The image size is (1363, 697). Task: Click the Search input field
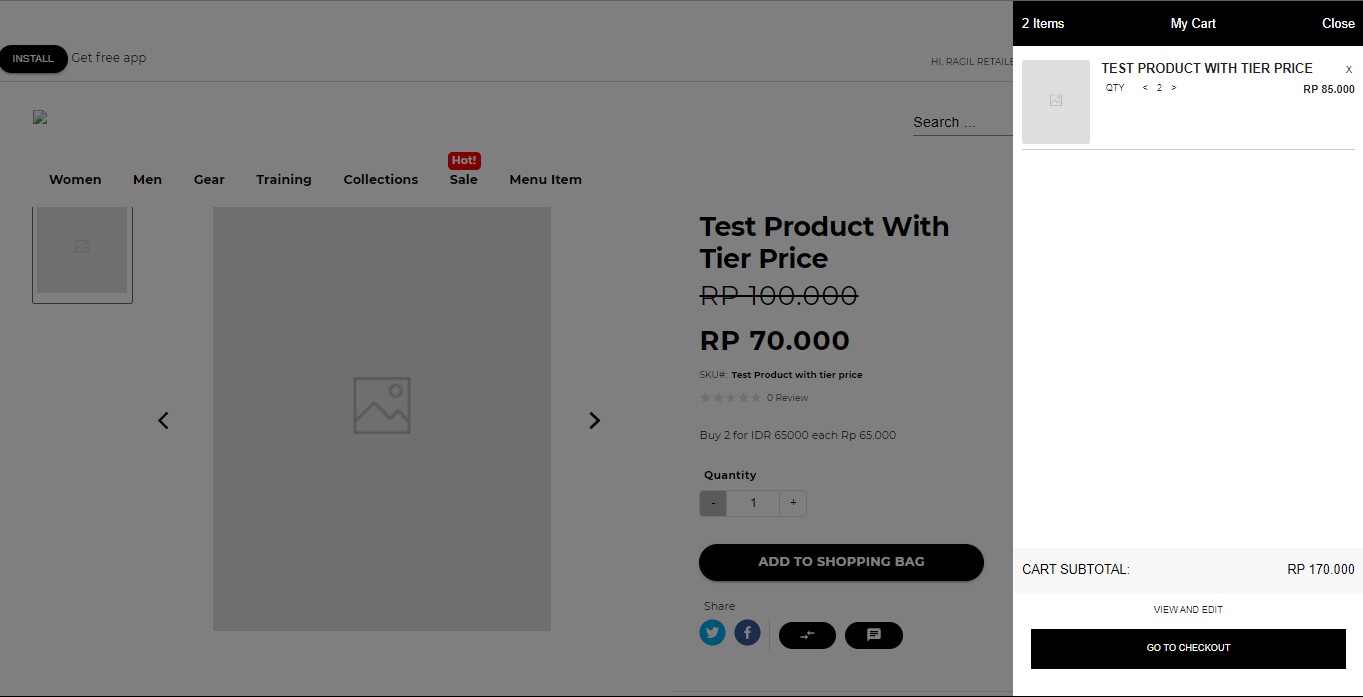point(960,121)
